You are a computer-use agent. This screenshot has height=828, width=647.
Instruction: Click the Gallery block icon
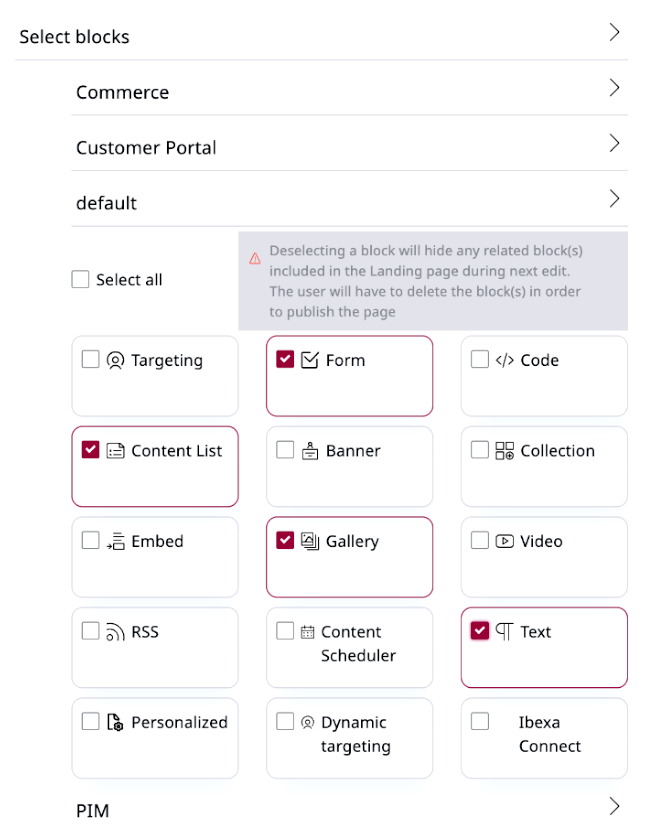(310, 541)
